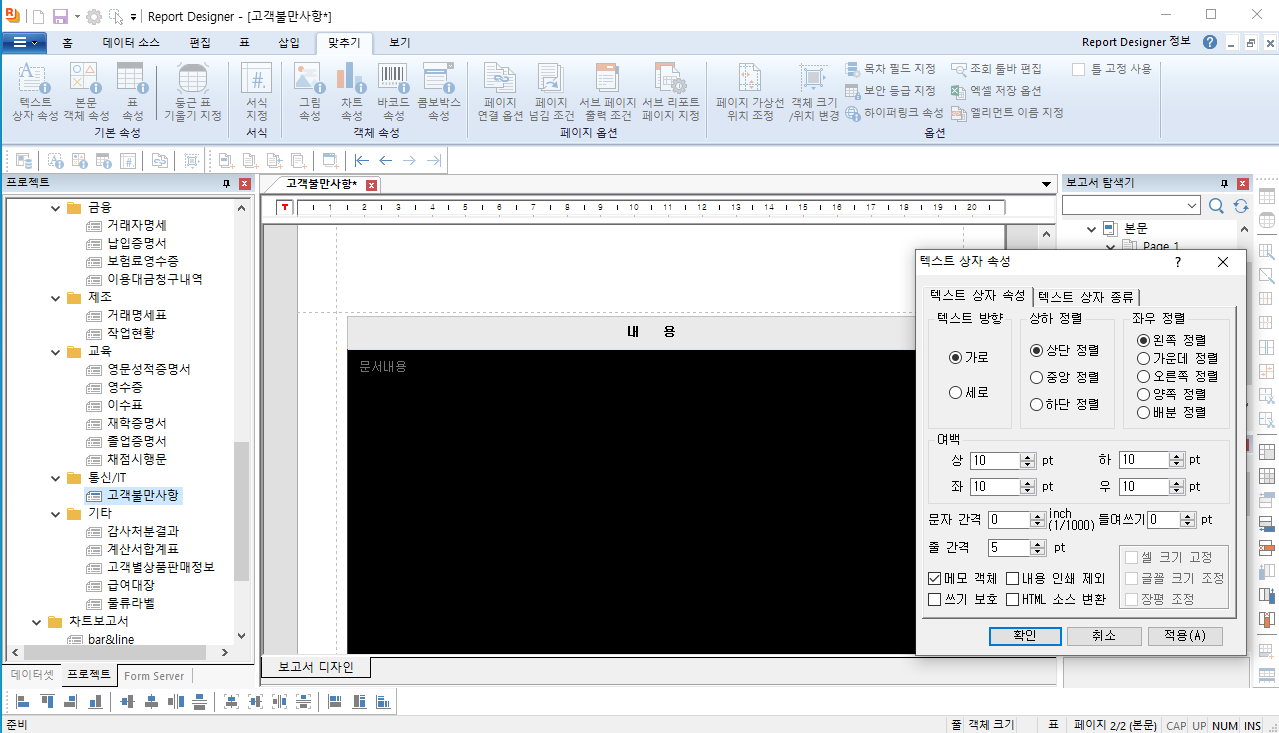Open 페이지 연결 옵션 icon
Screen dimensions: 1279x733
(500, 91)
